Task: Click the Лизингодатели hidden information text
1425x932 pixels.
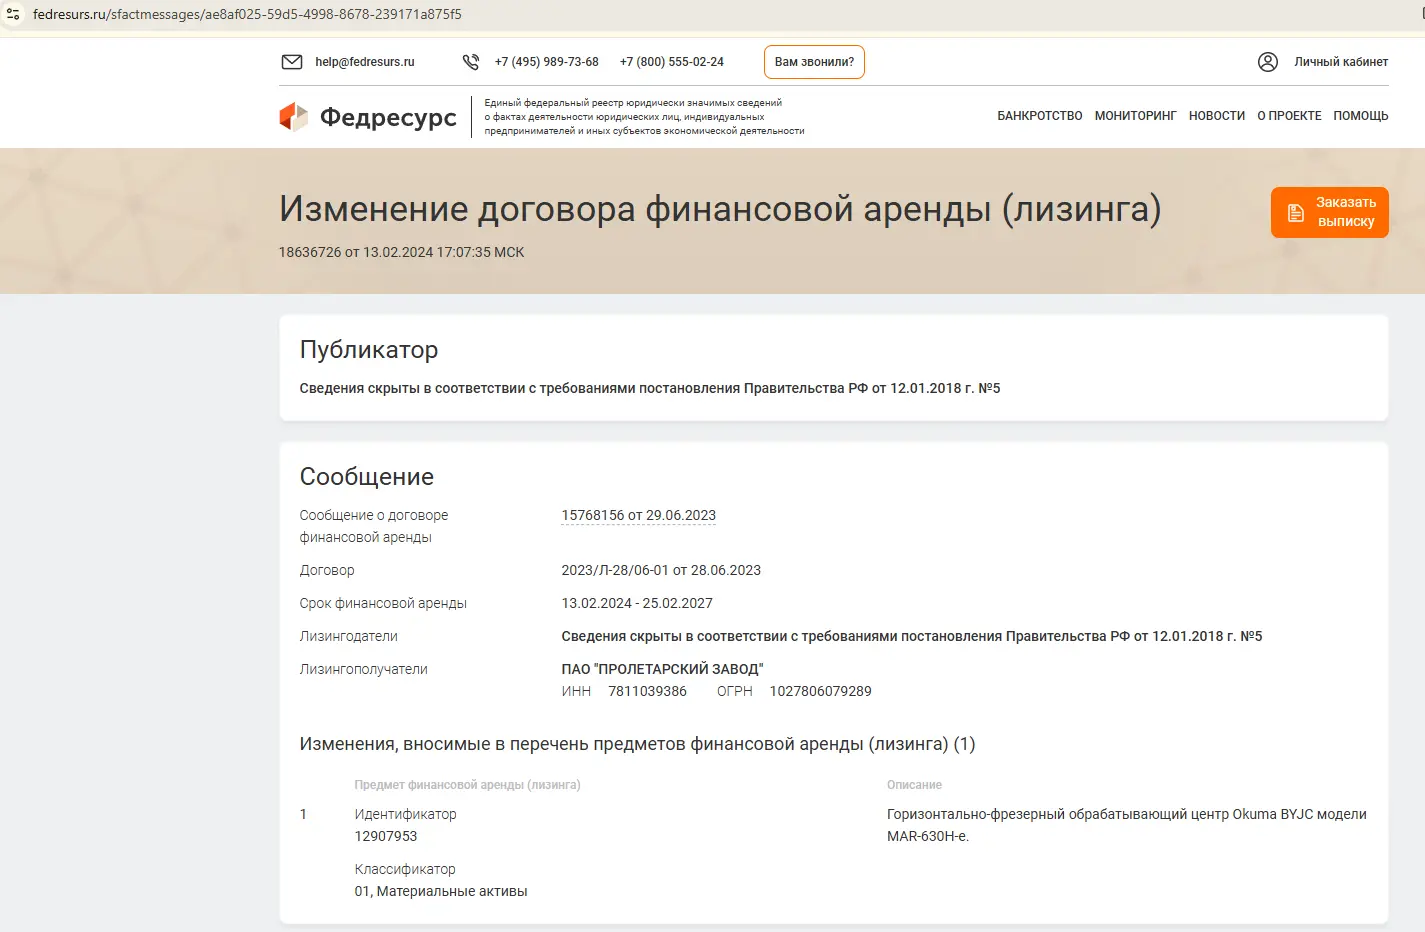Action: coord(912,636)
